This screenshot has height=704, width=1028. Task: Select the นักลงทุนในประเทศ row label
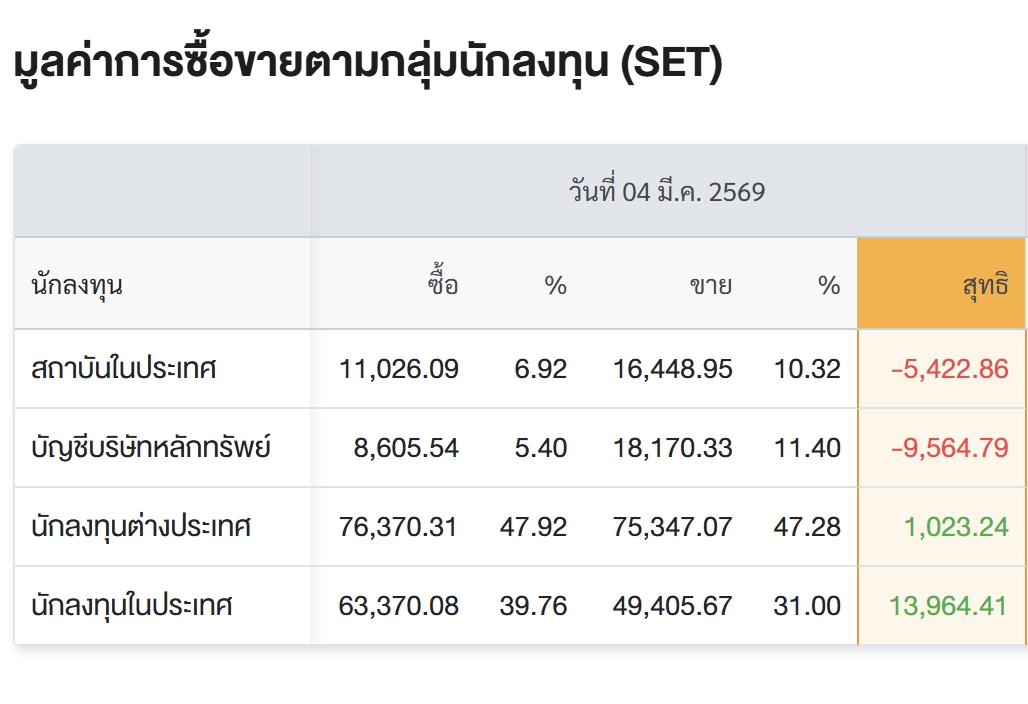(x=132, y=605)
